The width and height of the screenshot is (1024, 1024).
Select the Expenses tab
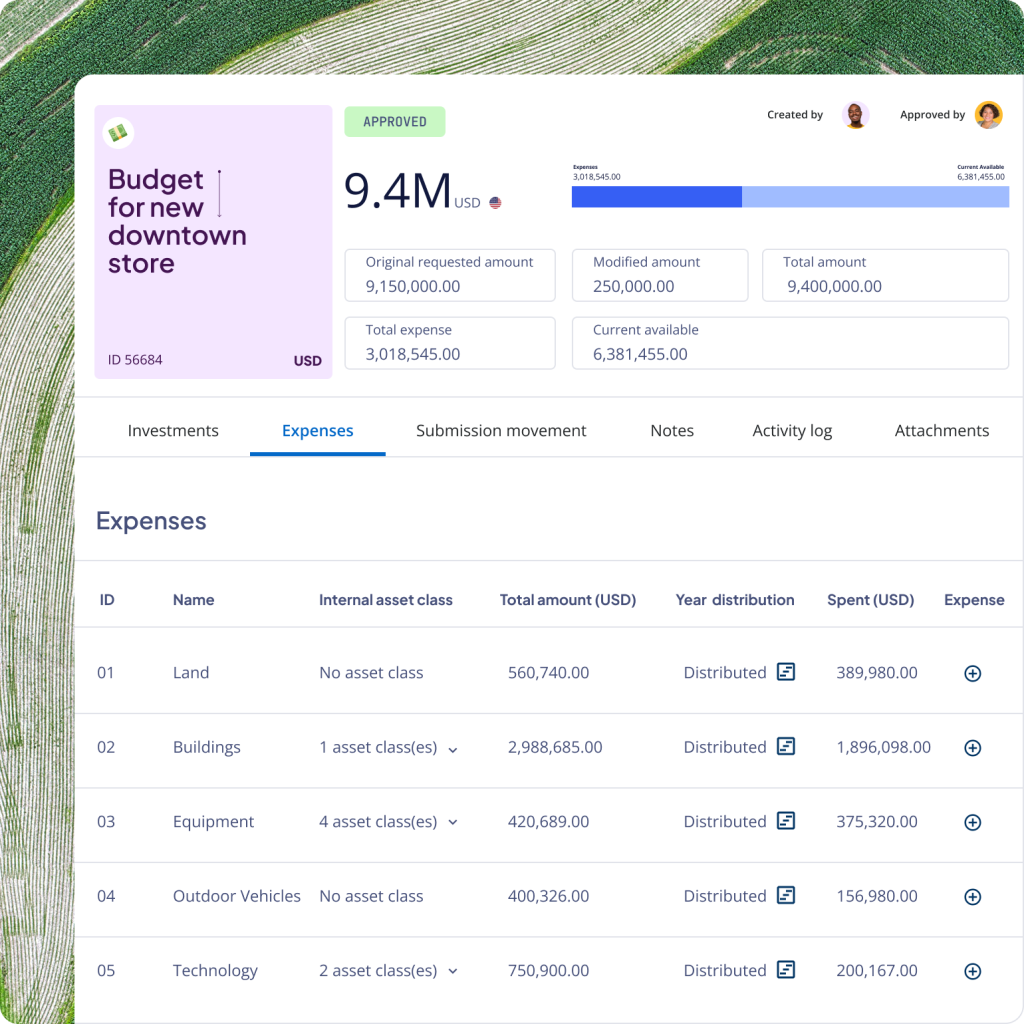(x=317, y=431)
